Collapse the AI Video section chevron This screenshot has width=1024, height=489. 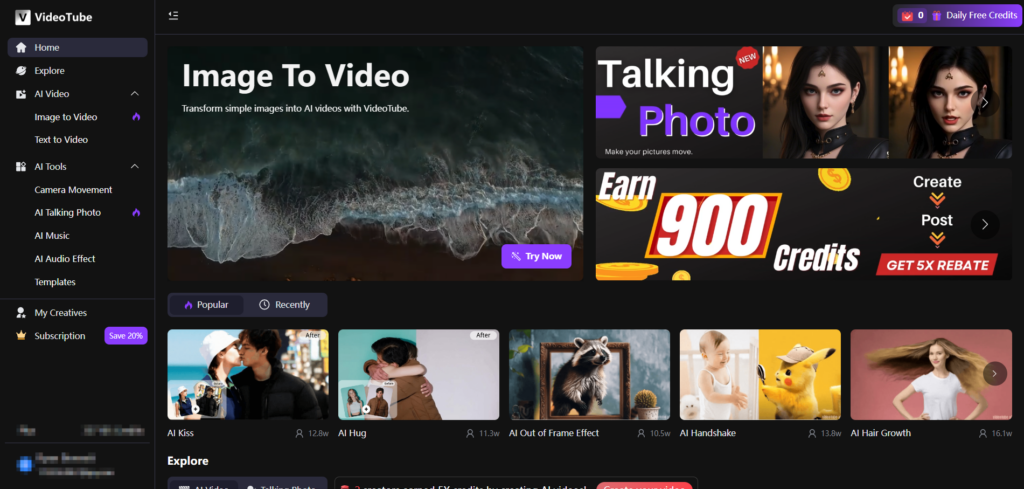135,94
